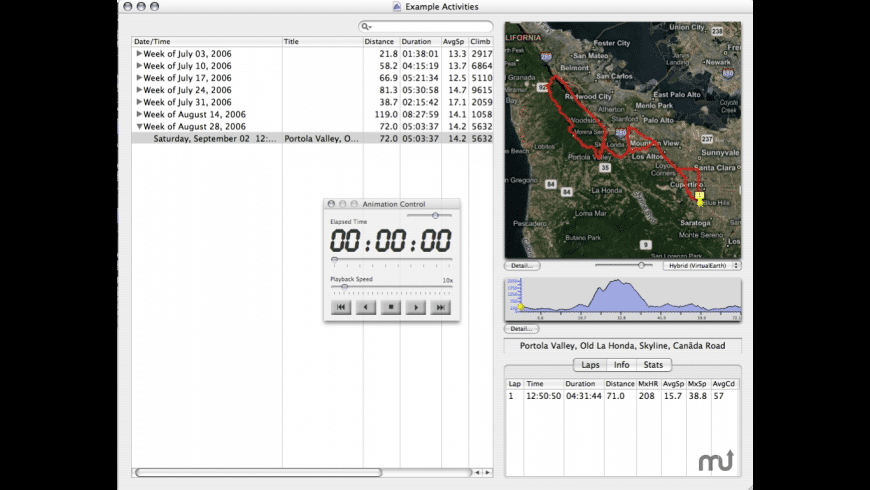
Task: Click the skip-to-end playback button
Action: click(x=440, y=308)
